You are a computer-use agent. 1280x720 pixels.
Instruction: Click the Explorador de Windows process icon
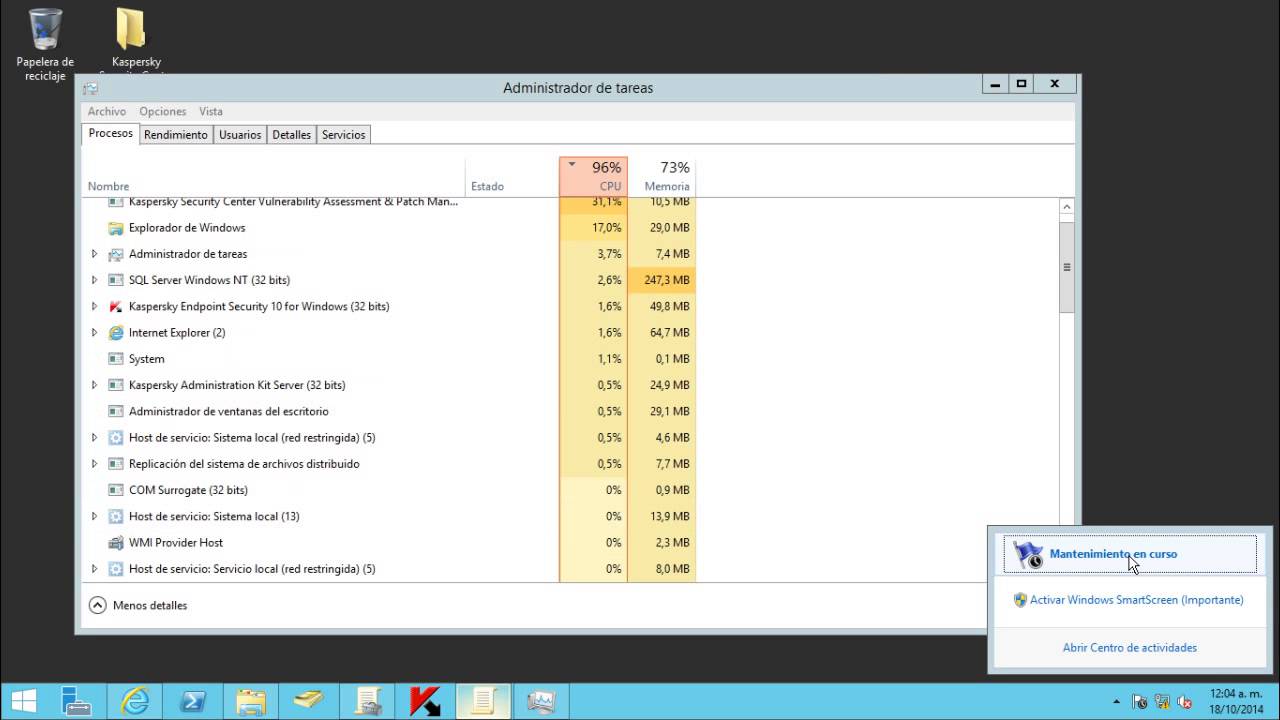point(116,228)
